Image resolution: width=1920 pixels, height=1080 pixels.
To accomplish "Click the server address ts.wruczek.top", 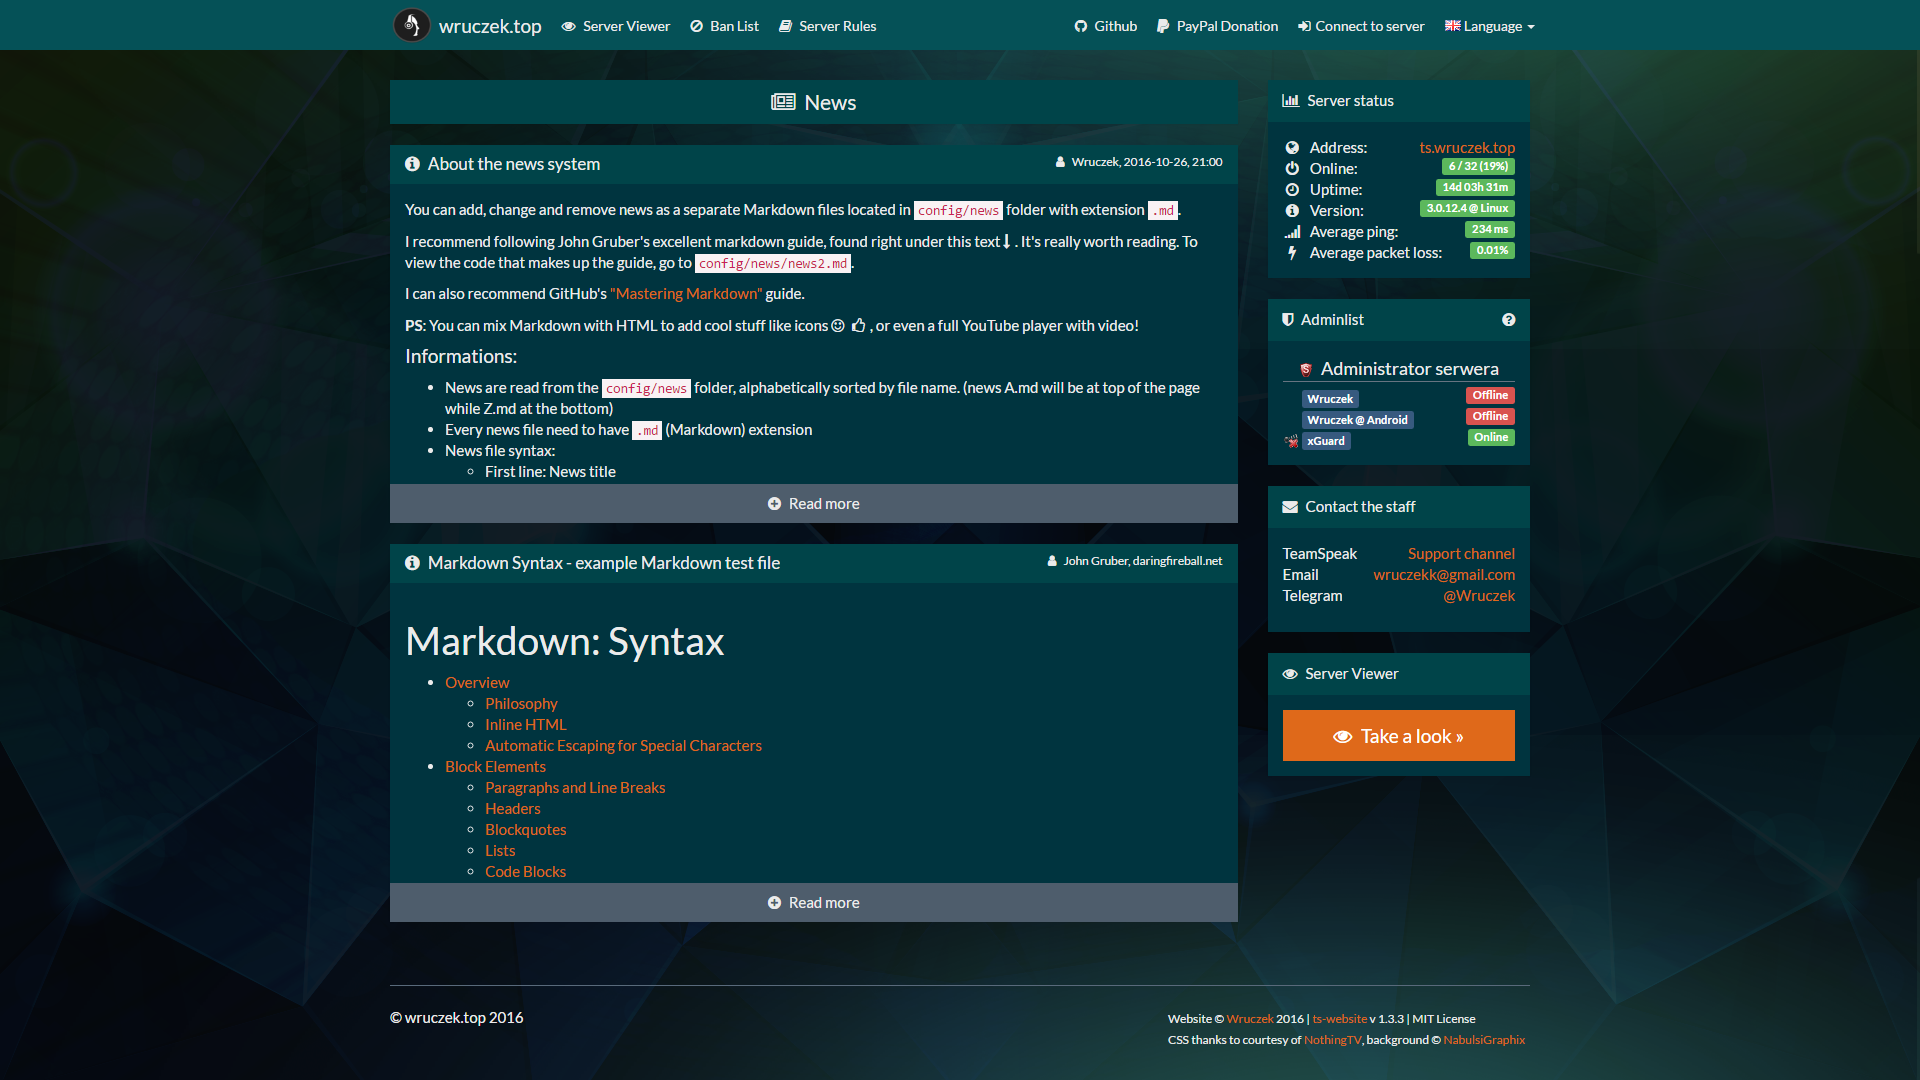I will (1468, 146).
